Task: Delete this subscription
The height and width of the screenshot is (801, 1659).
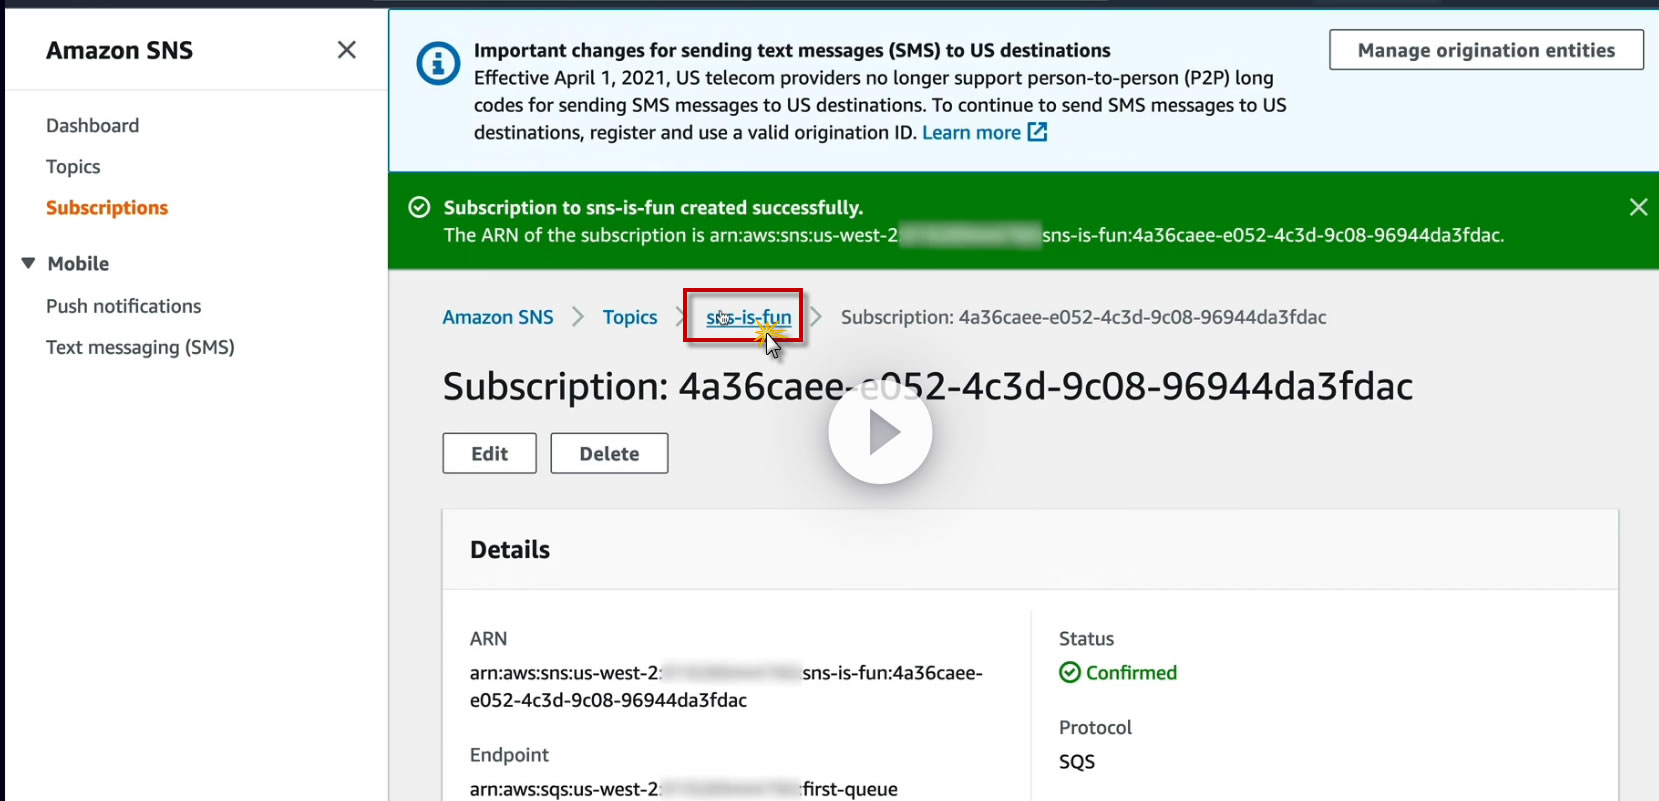Action: pyautogui.click(x=609, y=453)
